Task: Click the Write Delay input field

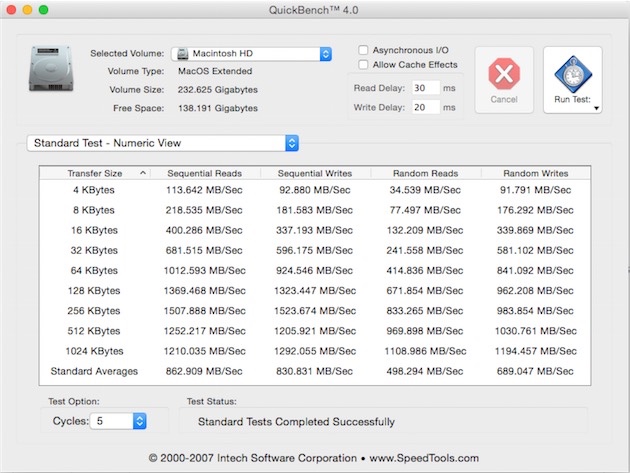Action: (426, 107)
